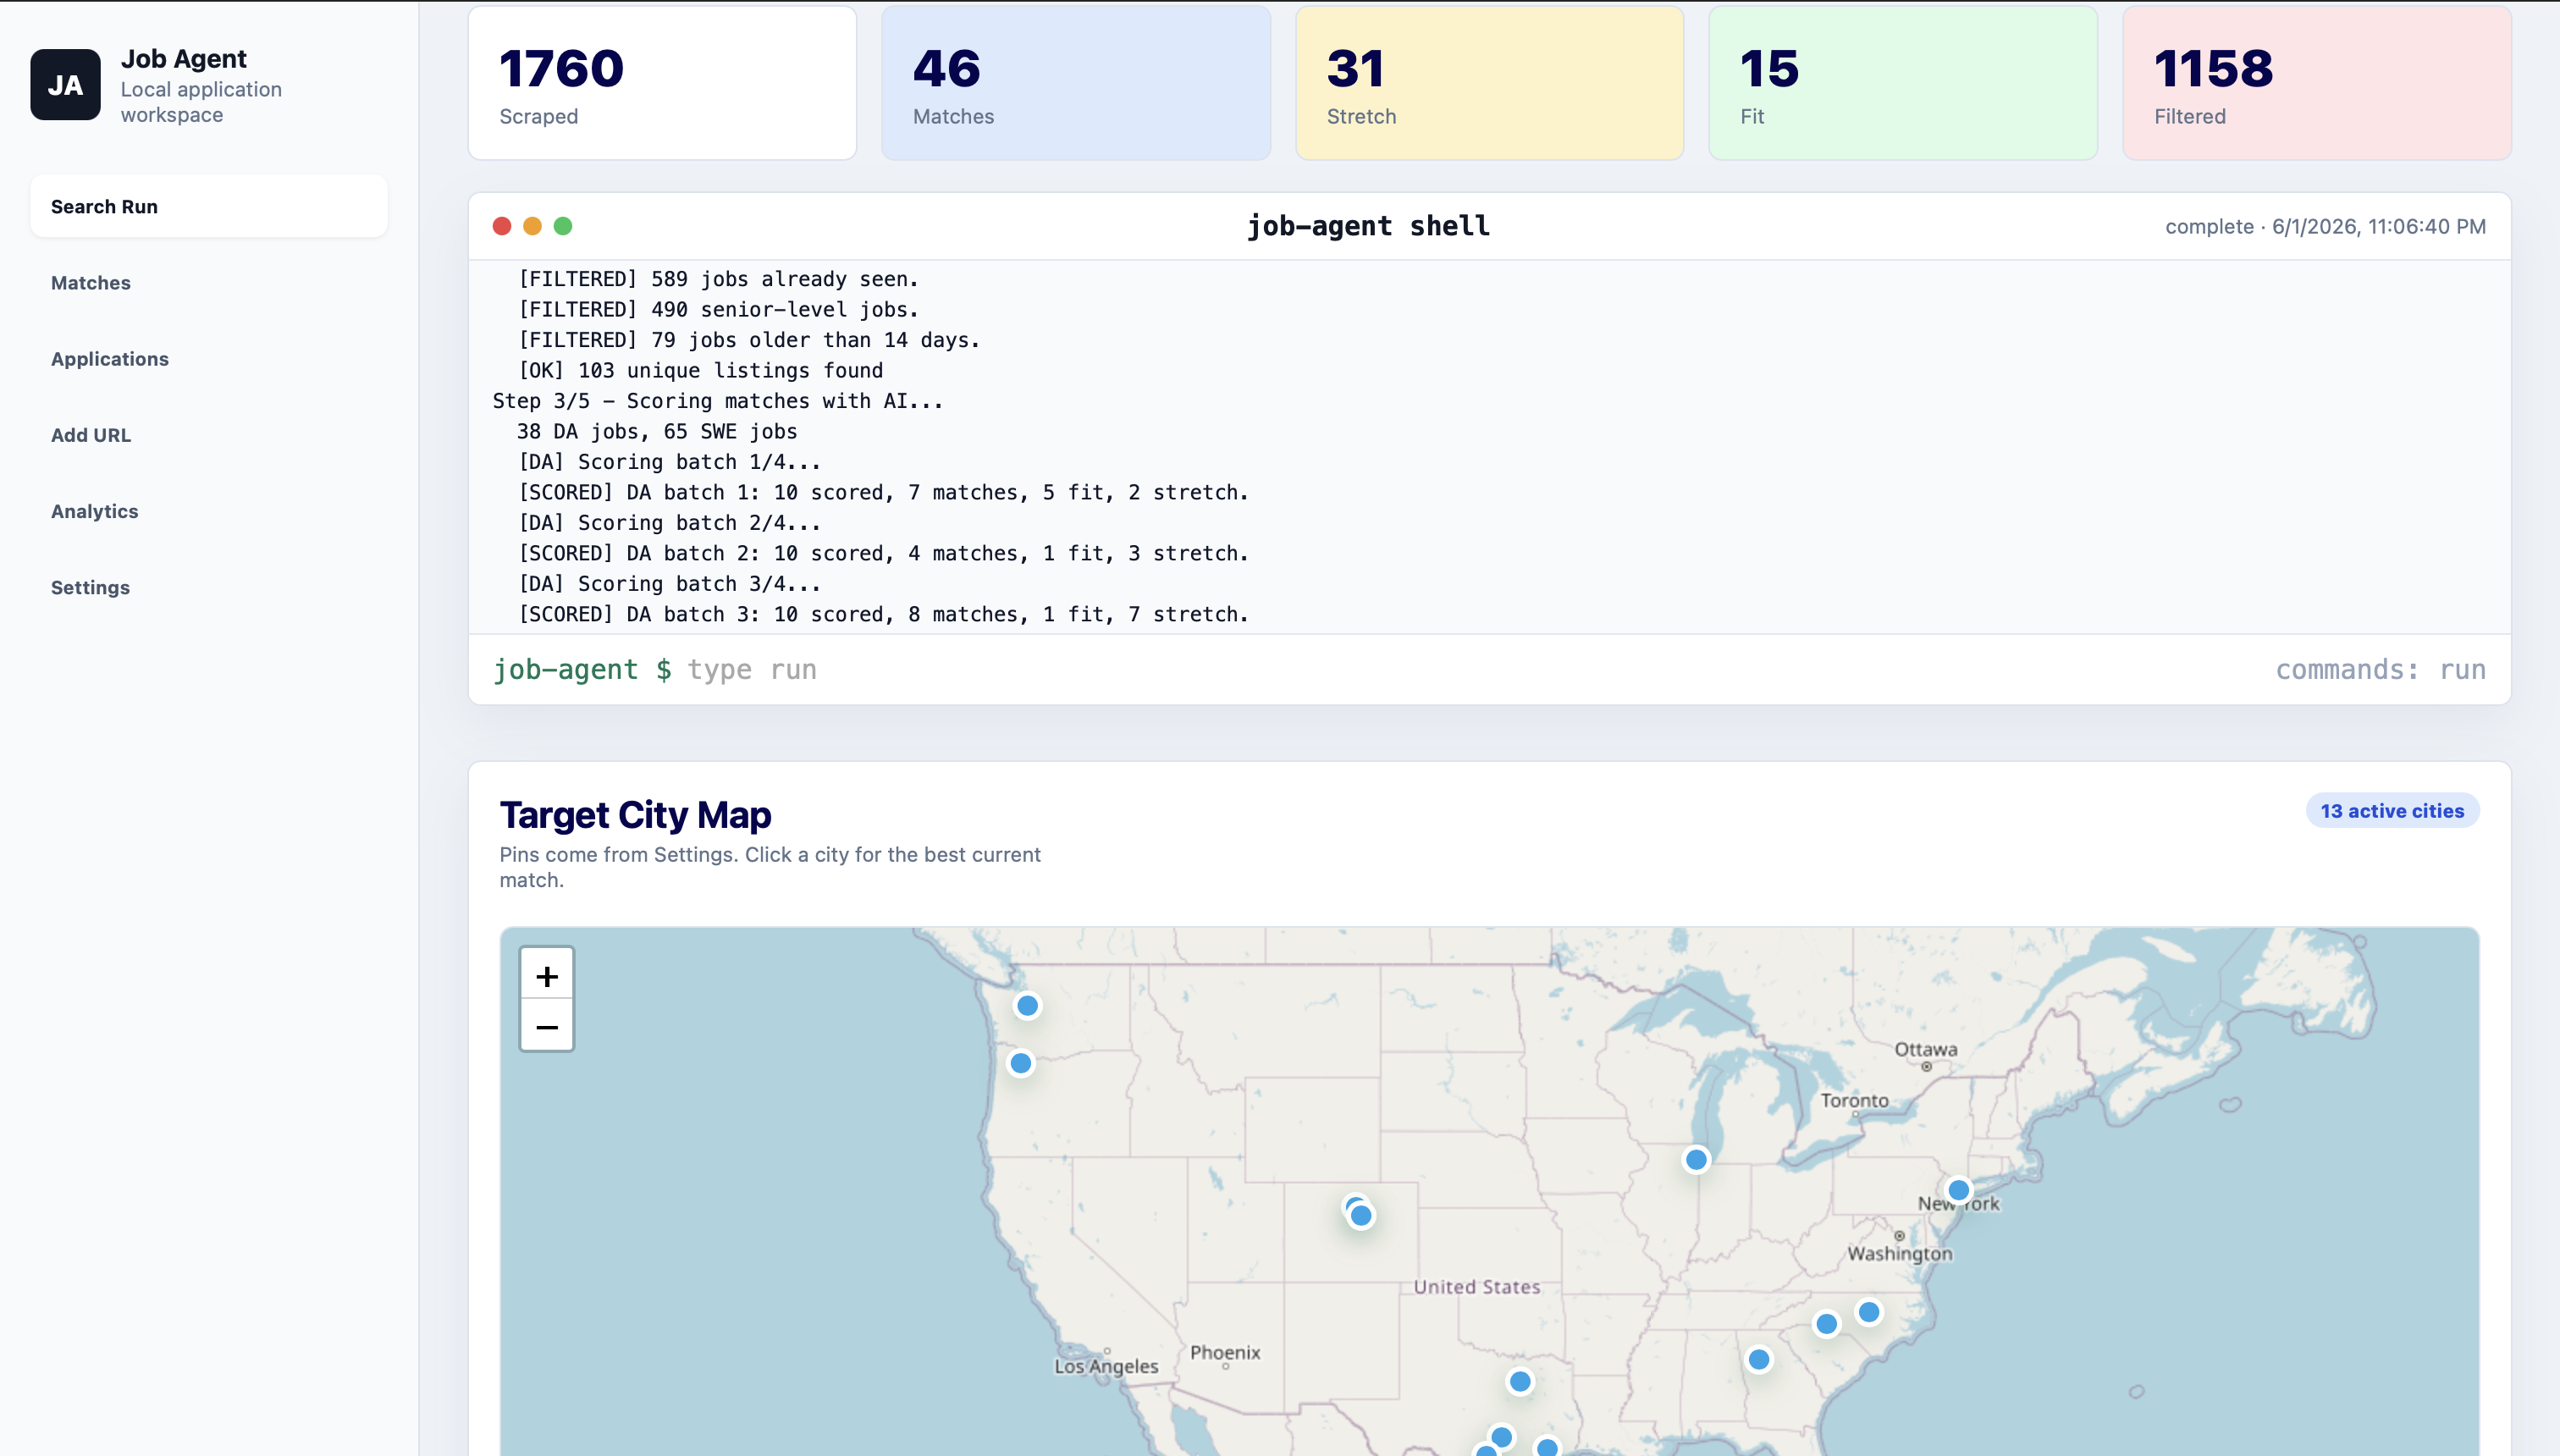Click the '[SCORED] DA batch 2' log line
2560x1456 pixels.
coord(883,554)
